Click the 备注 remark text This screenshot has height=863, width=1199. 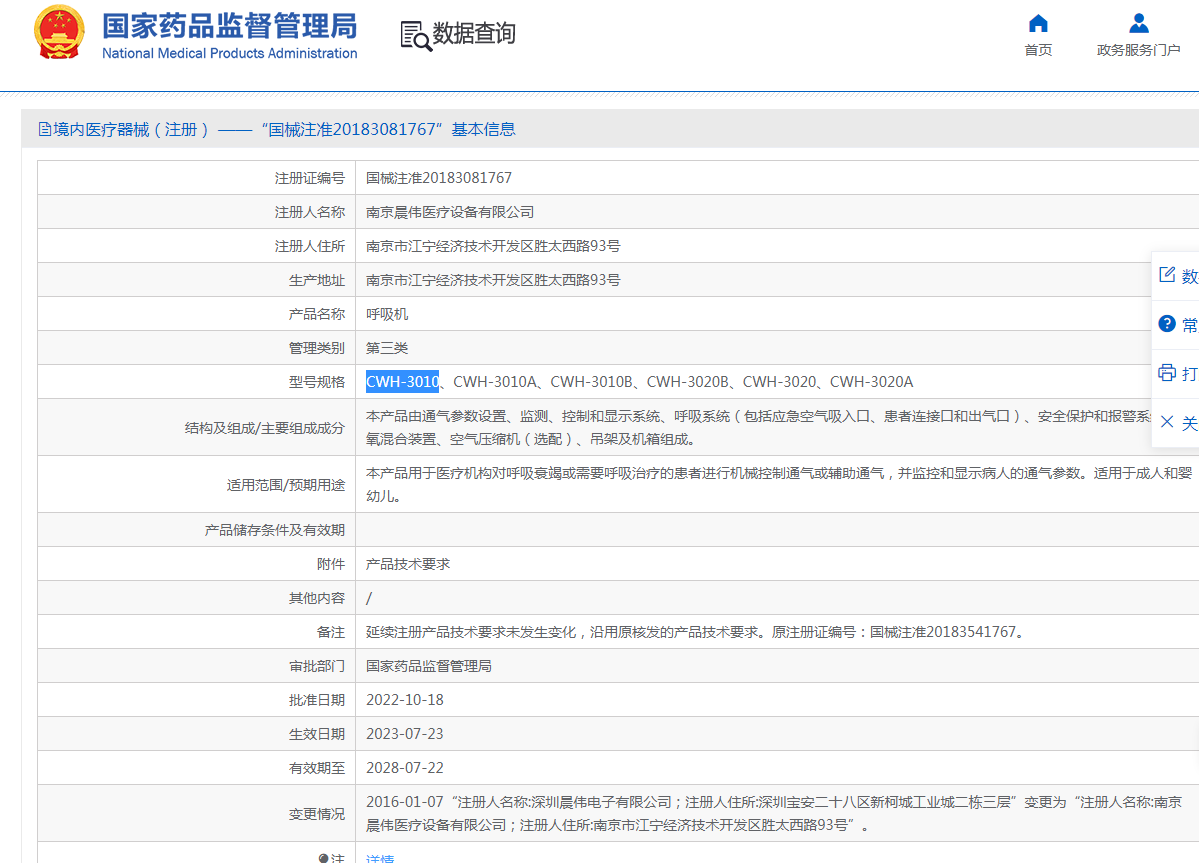(694, 632)
